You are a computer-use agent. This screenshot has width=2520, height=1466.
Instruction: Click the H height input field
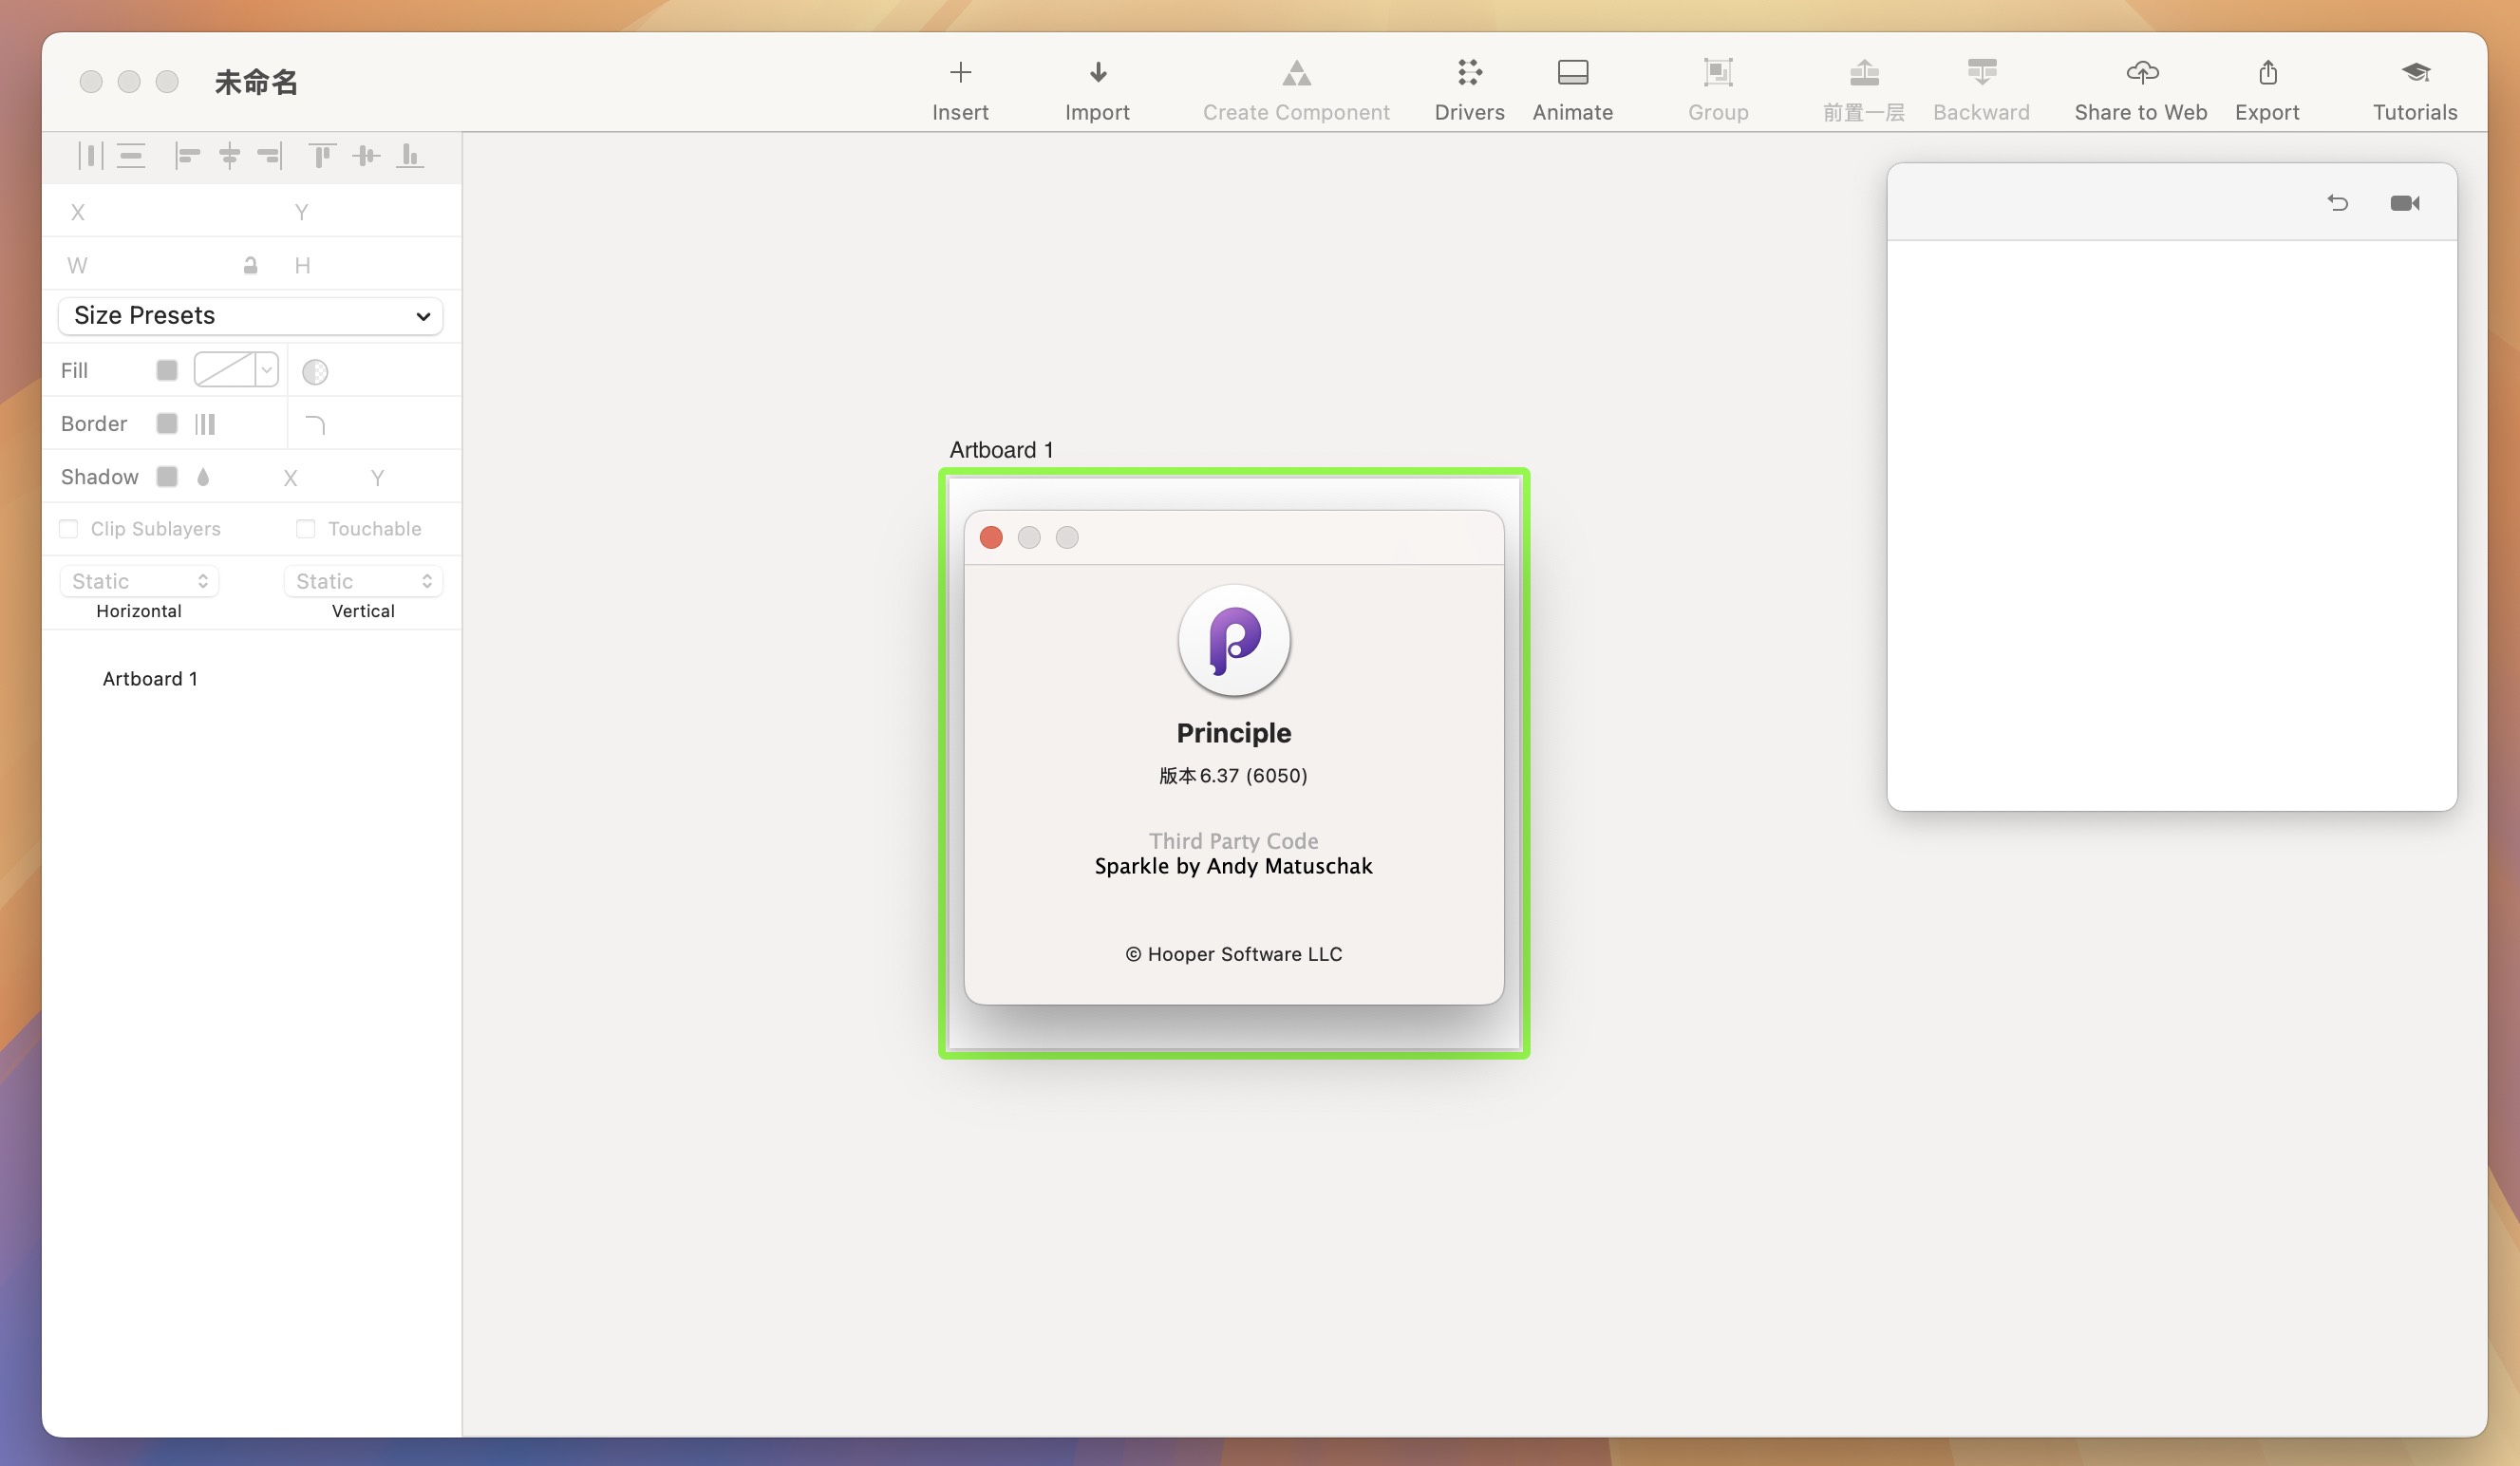[370, 265]
